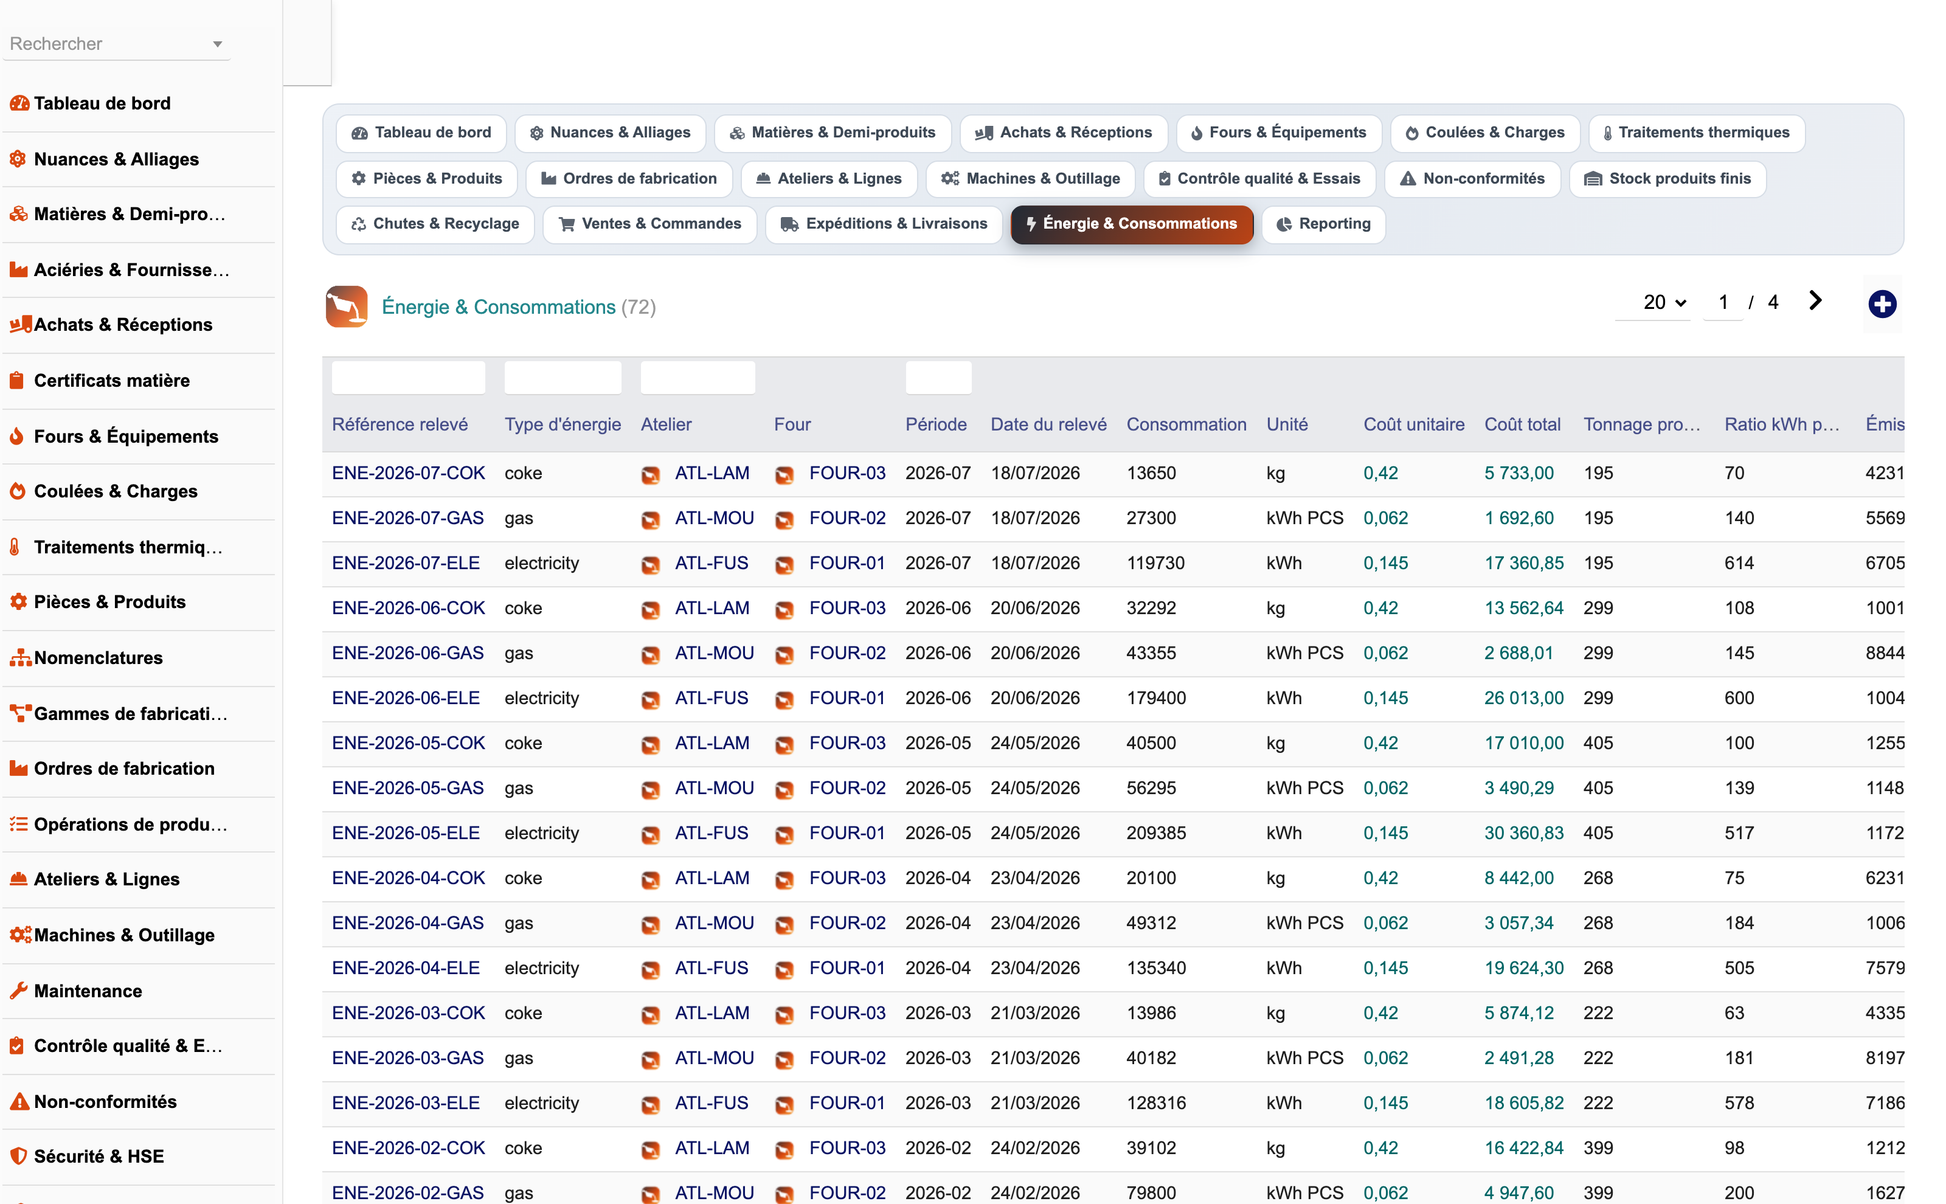The image size is (1946, 1204).
Task: Open the Rechercher dropdown arrow
Action: point(217,44)
